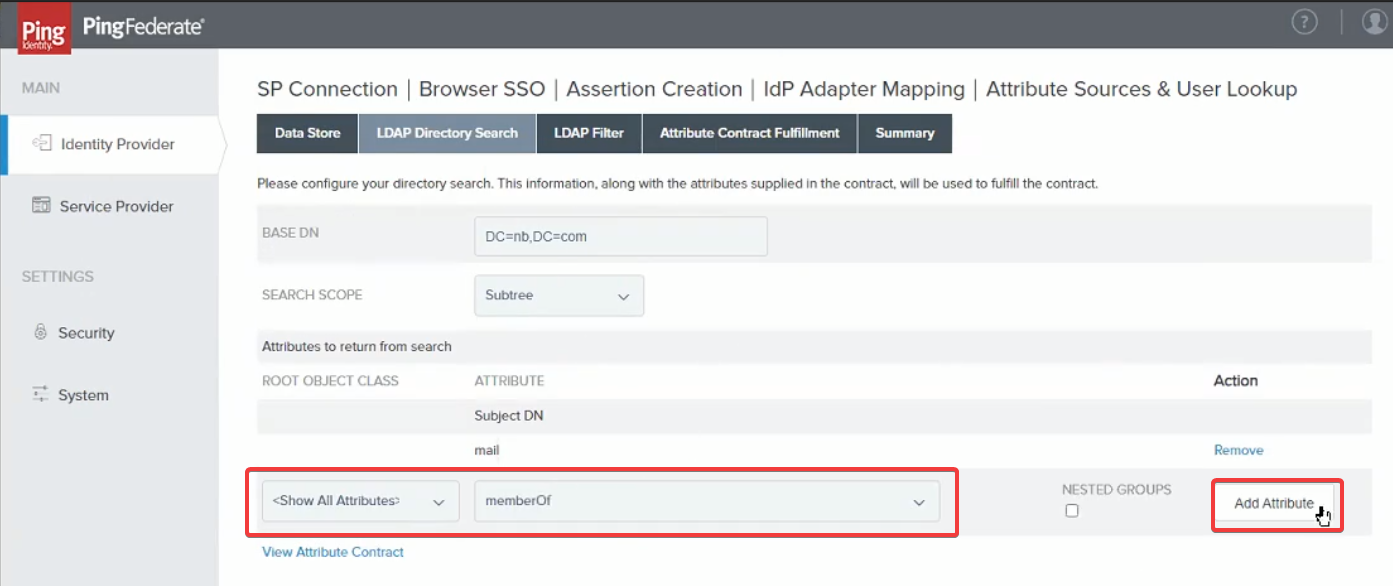Open the Security settings icon
Image resolution: width=1393 pixels, height=586 pixels.
tap(40, 332)
